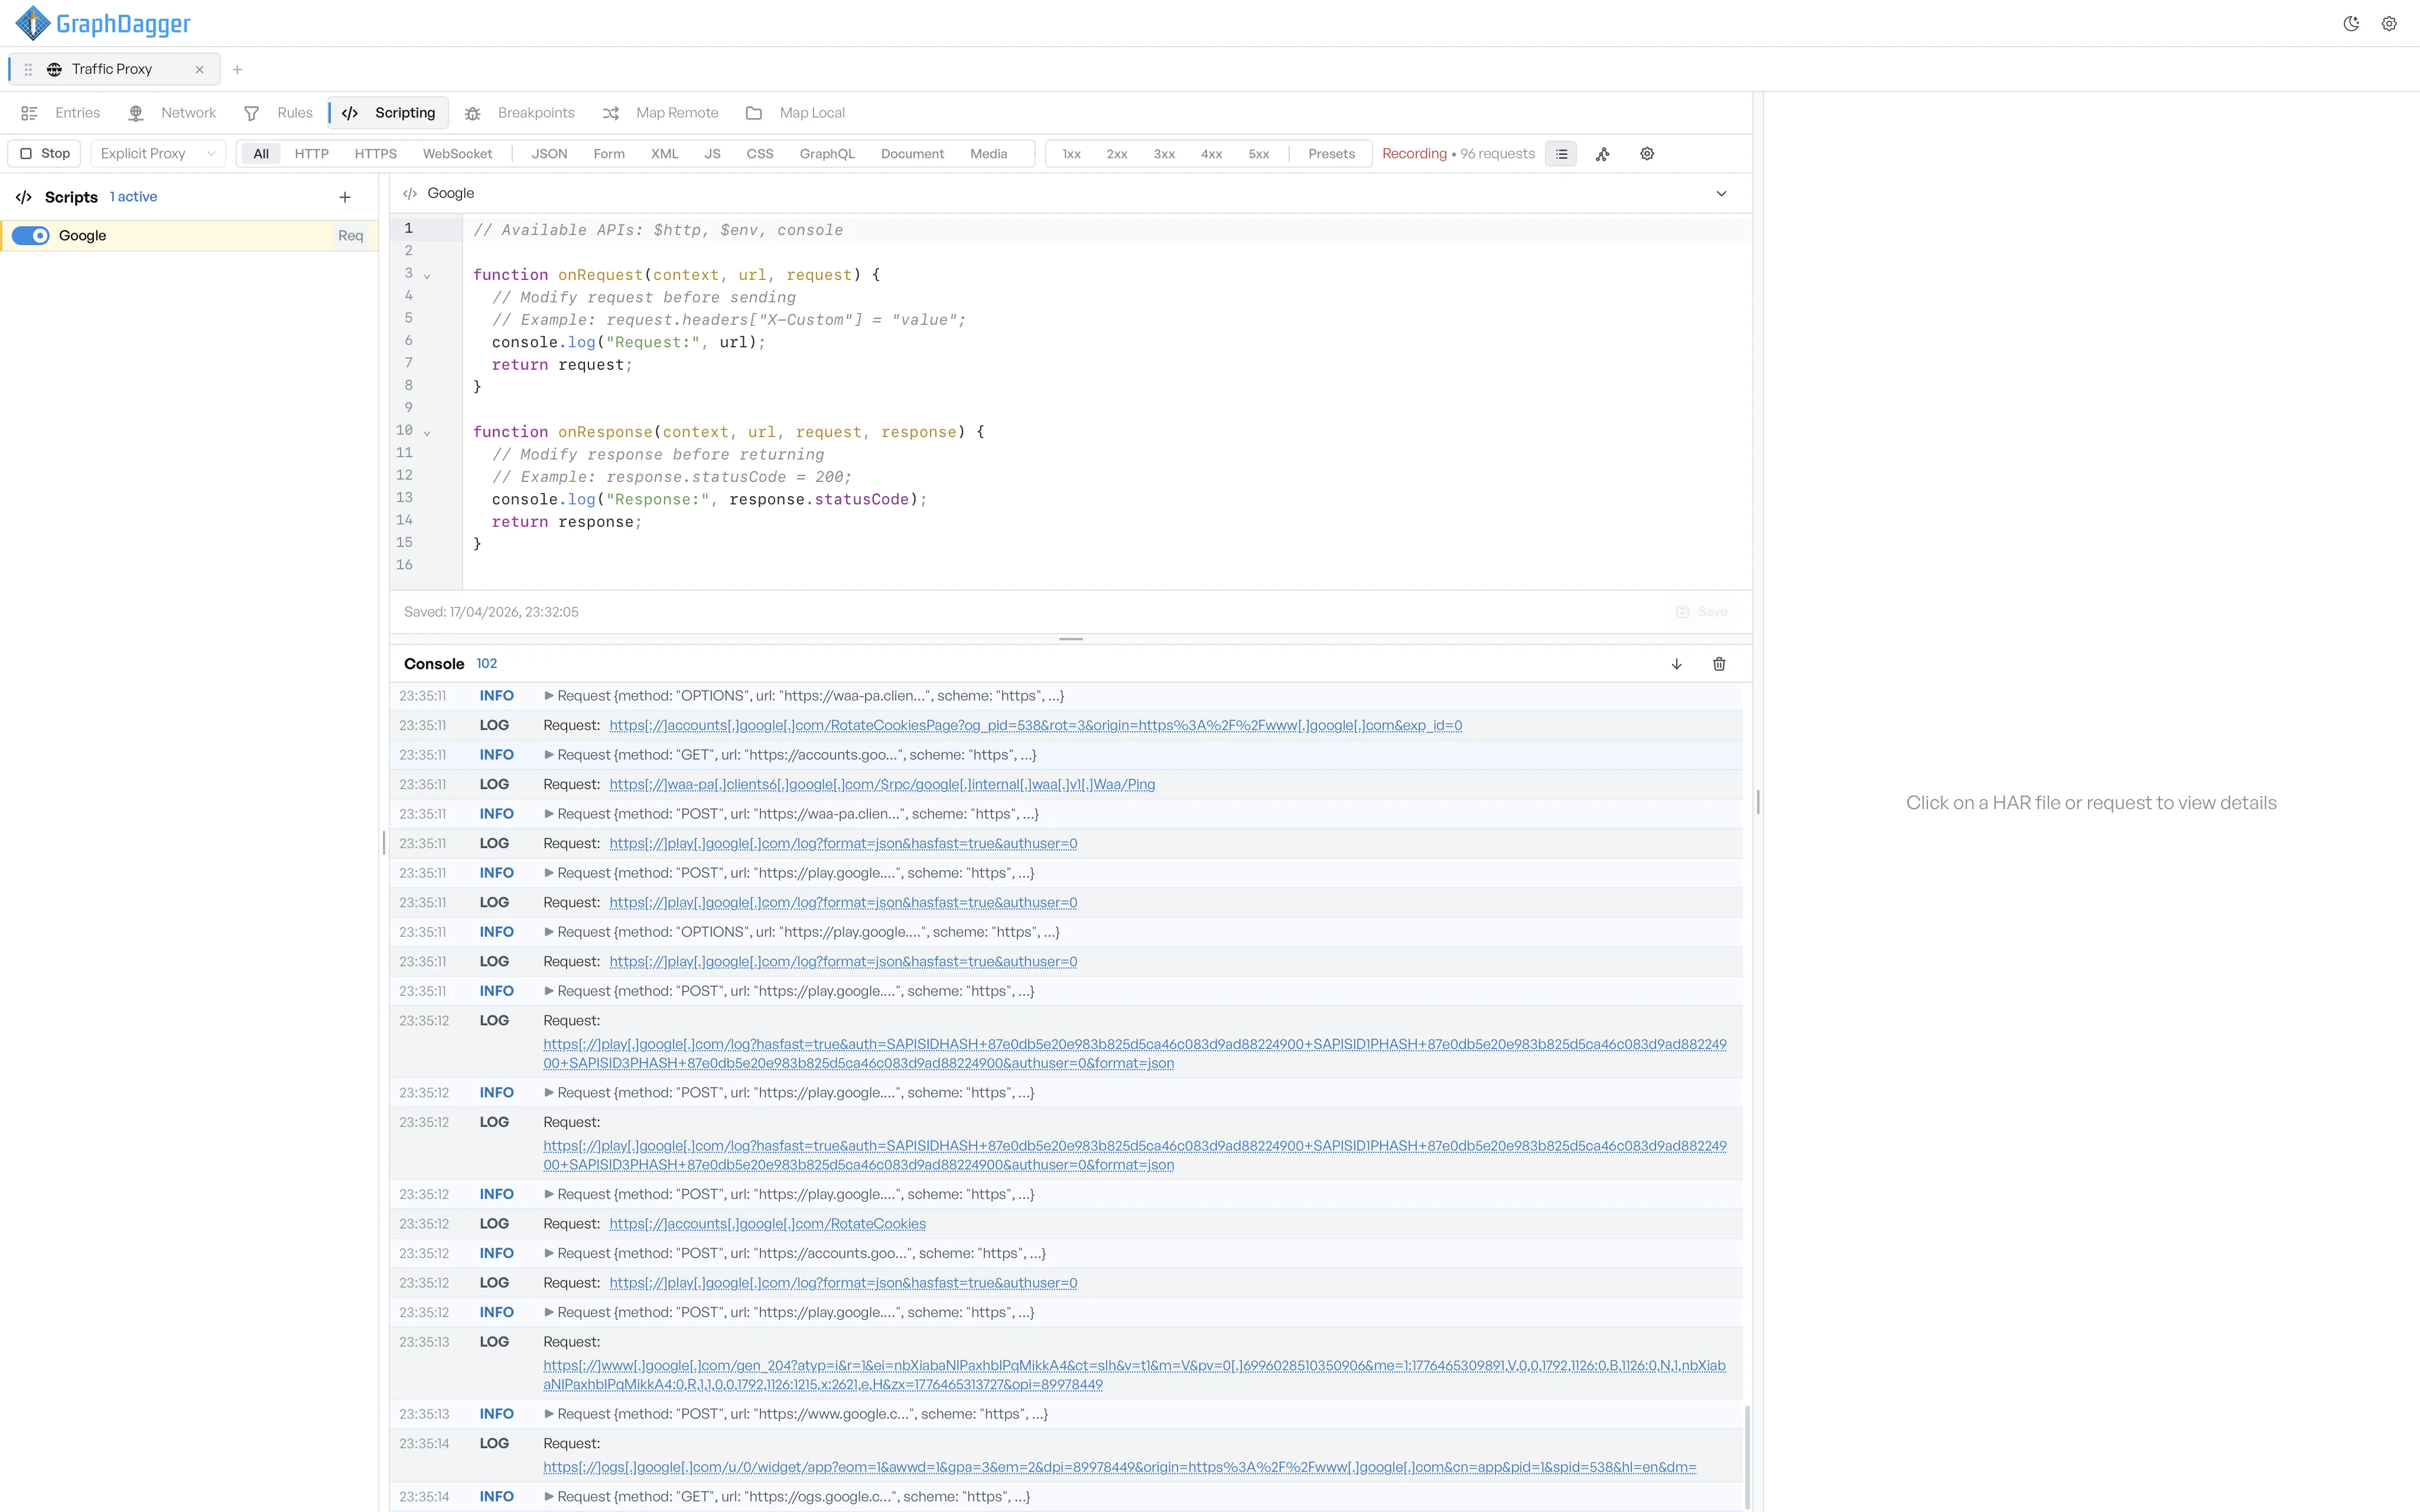Disable the Google script toggle

[x=31, y=236]
